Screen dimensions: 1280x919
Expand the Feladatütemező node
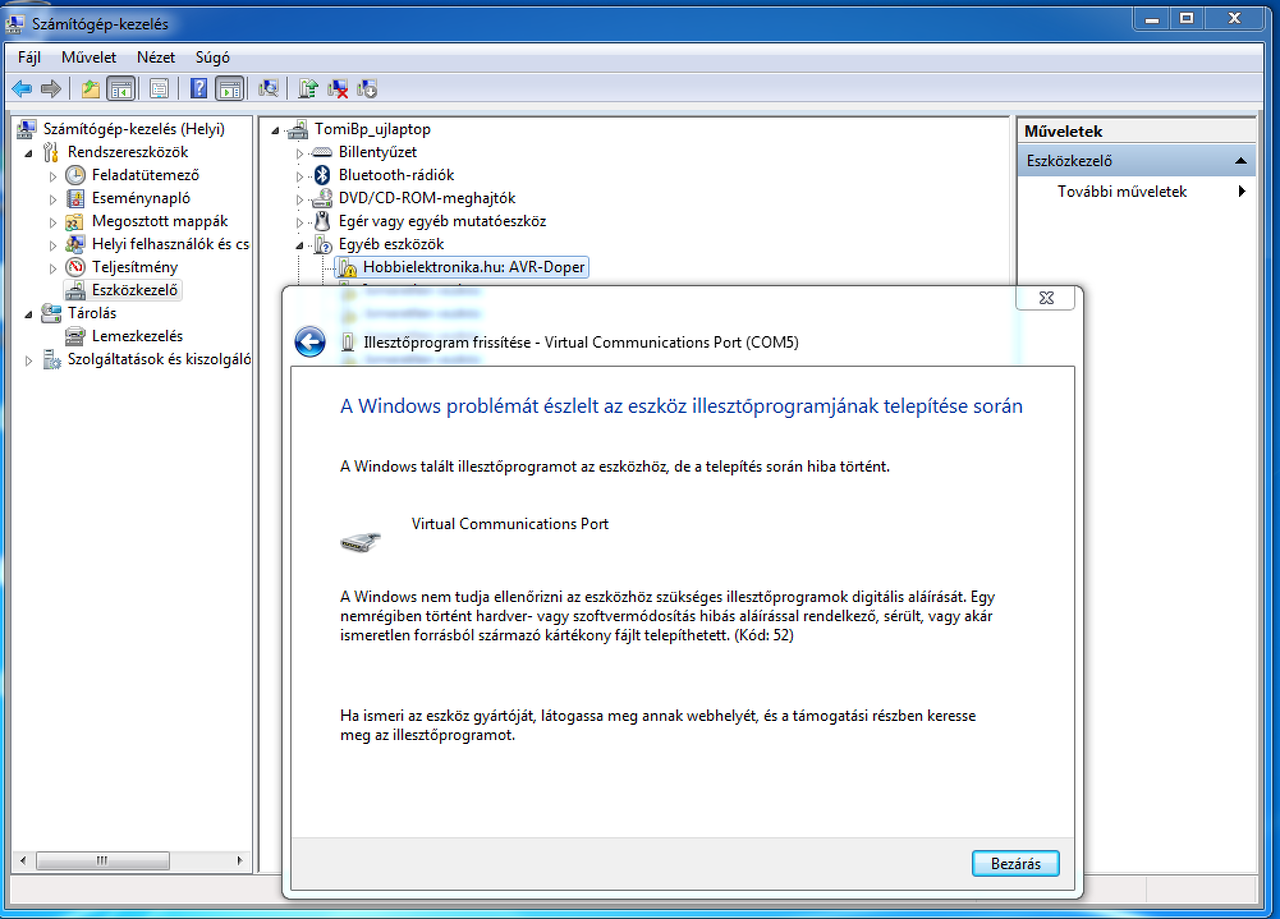tap(53, 175)
